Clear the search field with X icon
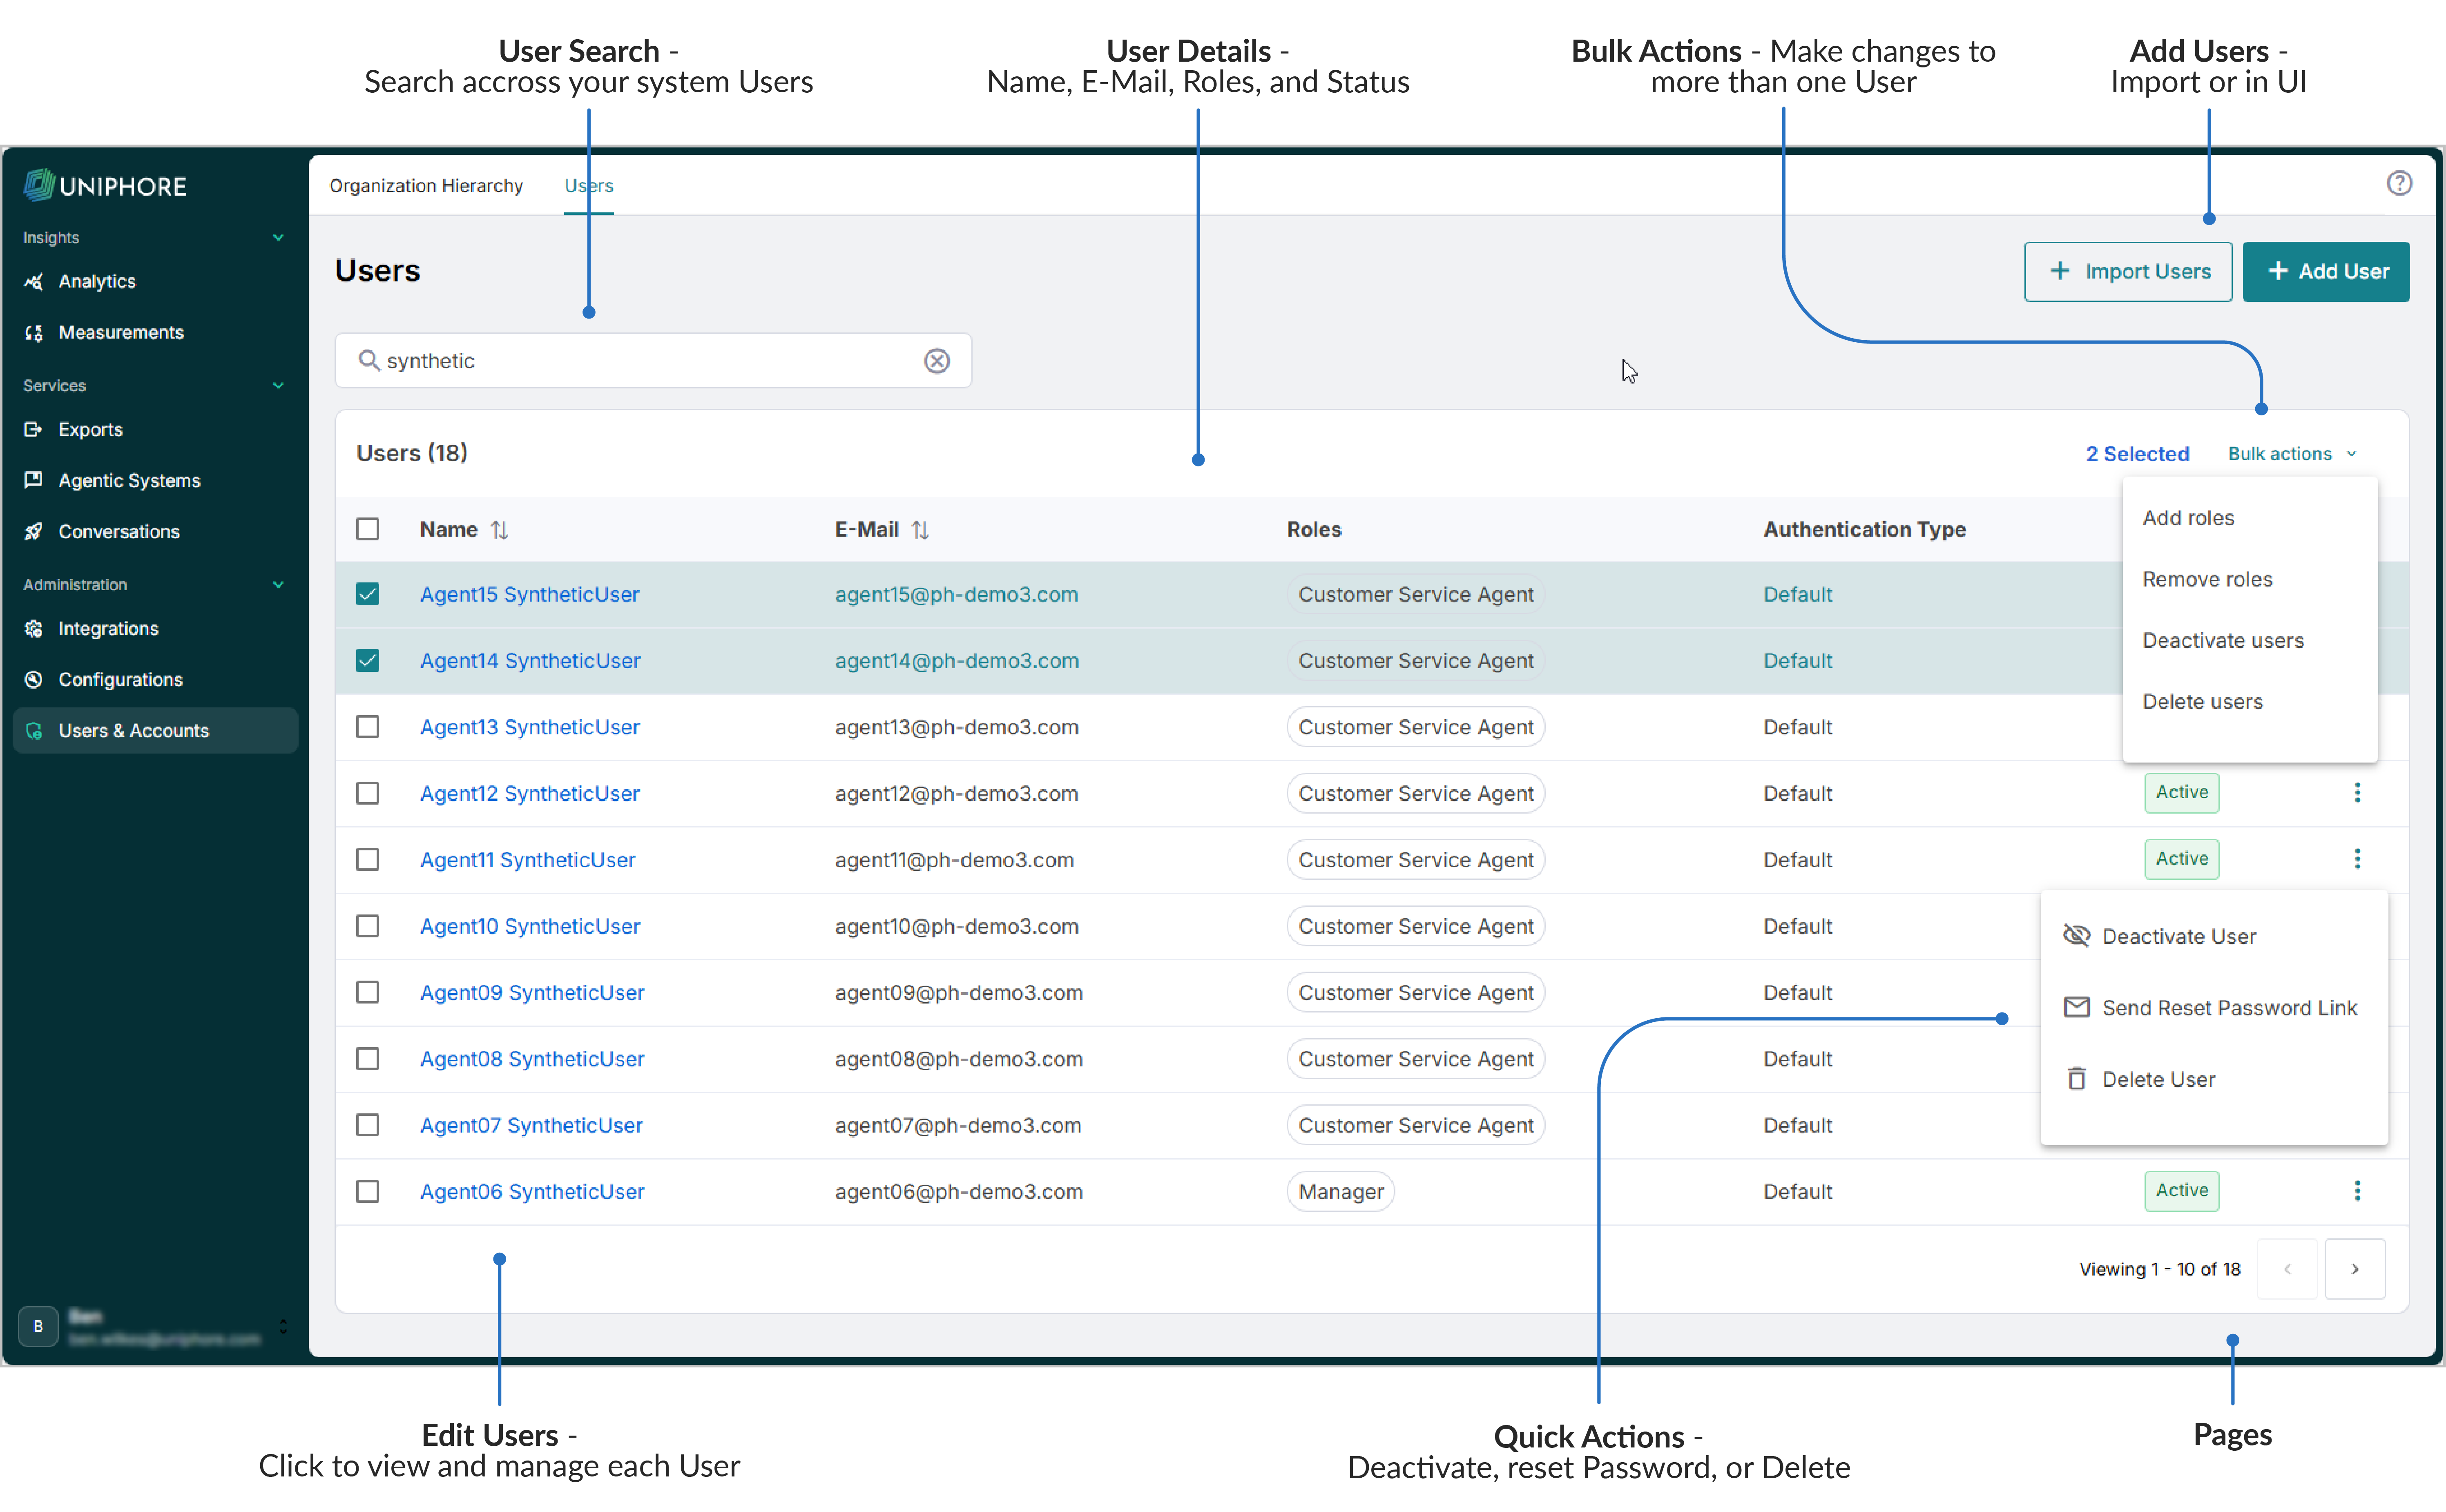This screenshot has width=2446, height=1512. tap(937, 361)
